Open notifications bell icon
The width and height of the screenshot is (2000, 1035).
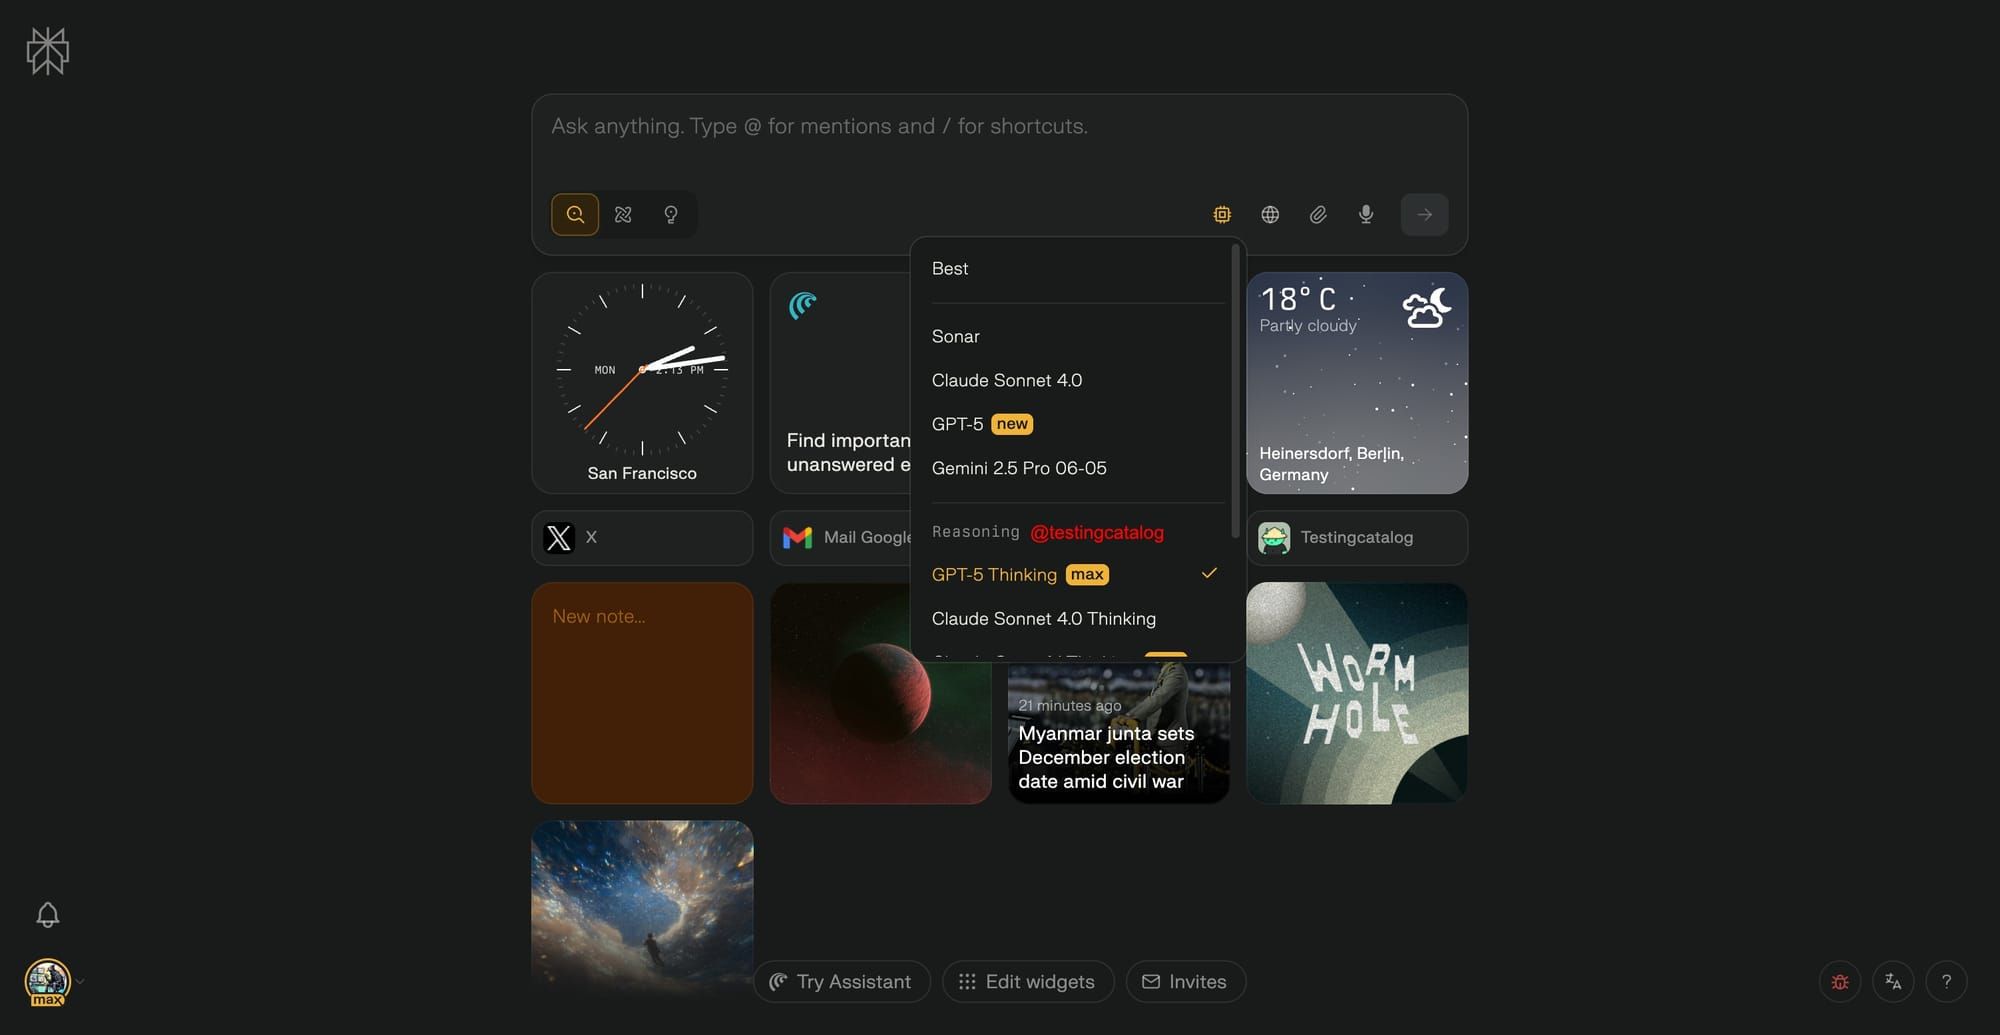point(47,915)
